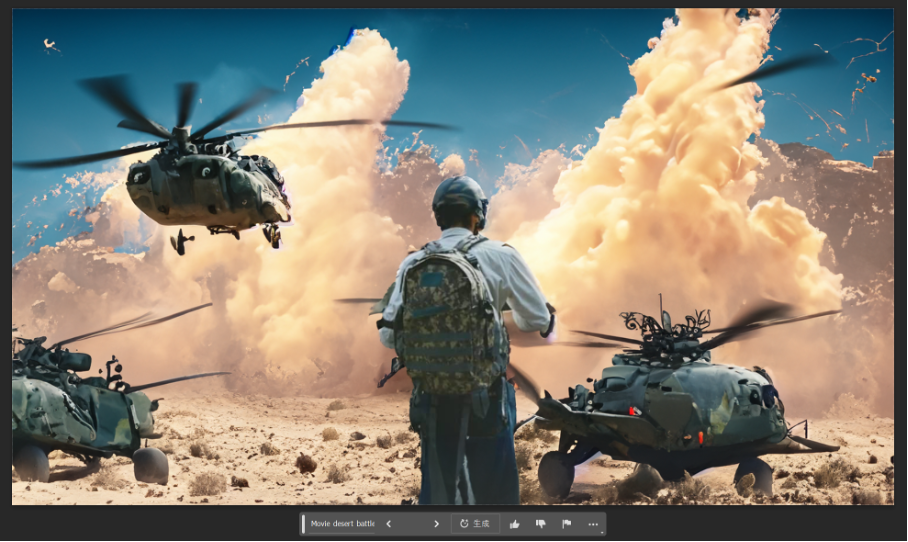Image resolution: width=908 pixels, height=542 pixels.
Task: Grab the taskbar drag handle at left edge
Action: tap(303, 523)
